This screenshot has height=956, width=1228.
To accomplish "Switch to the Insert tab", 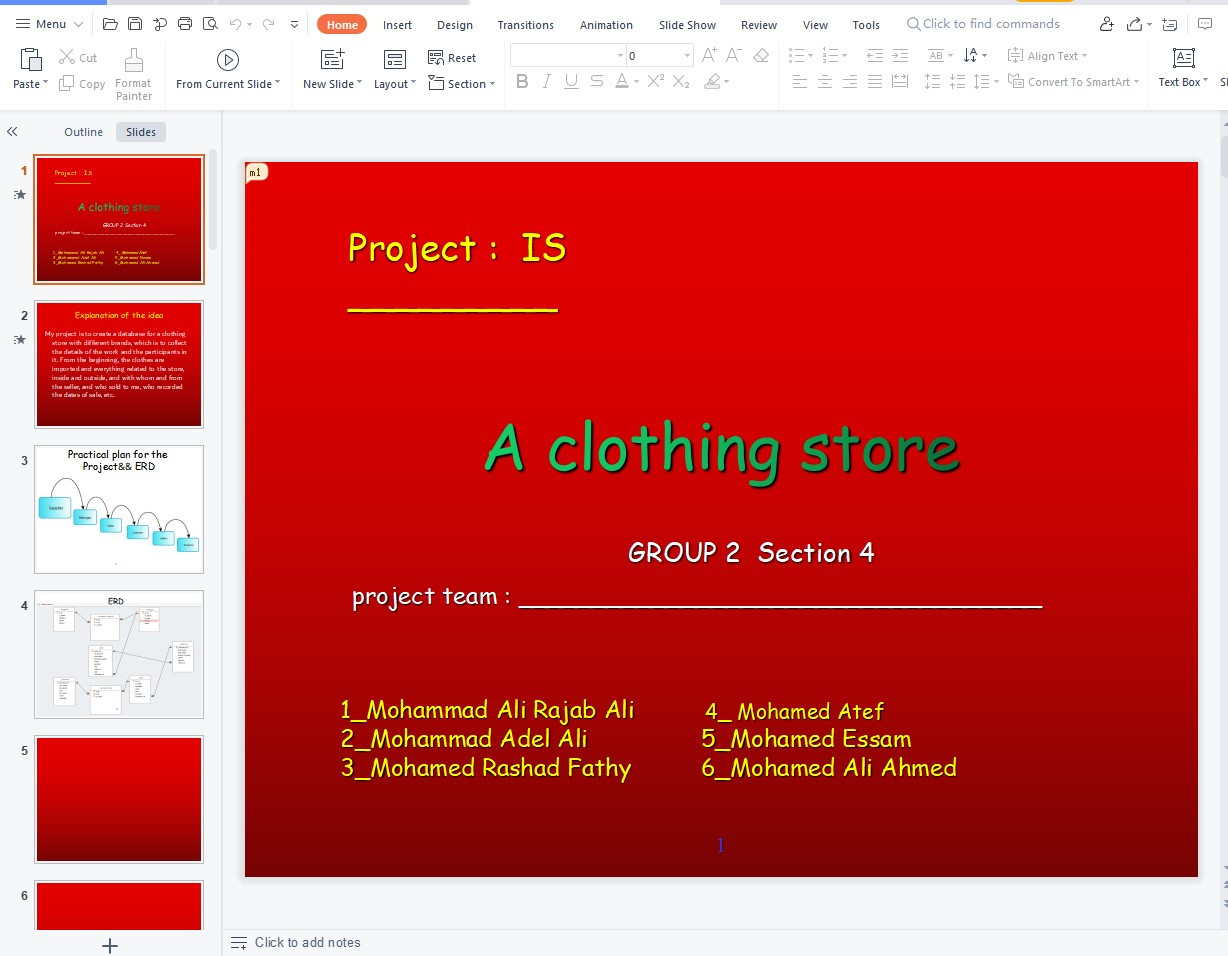I will pyautogui.click(x=397, y=25).
